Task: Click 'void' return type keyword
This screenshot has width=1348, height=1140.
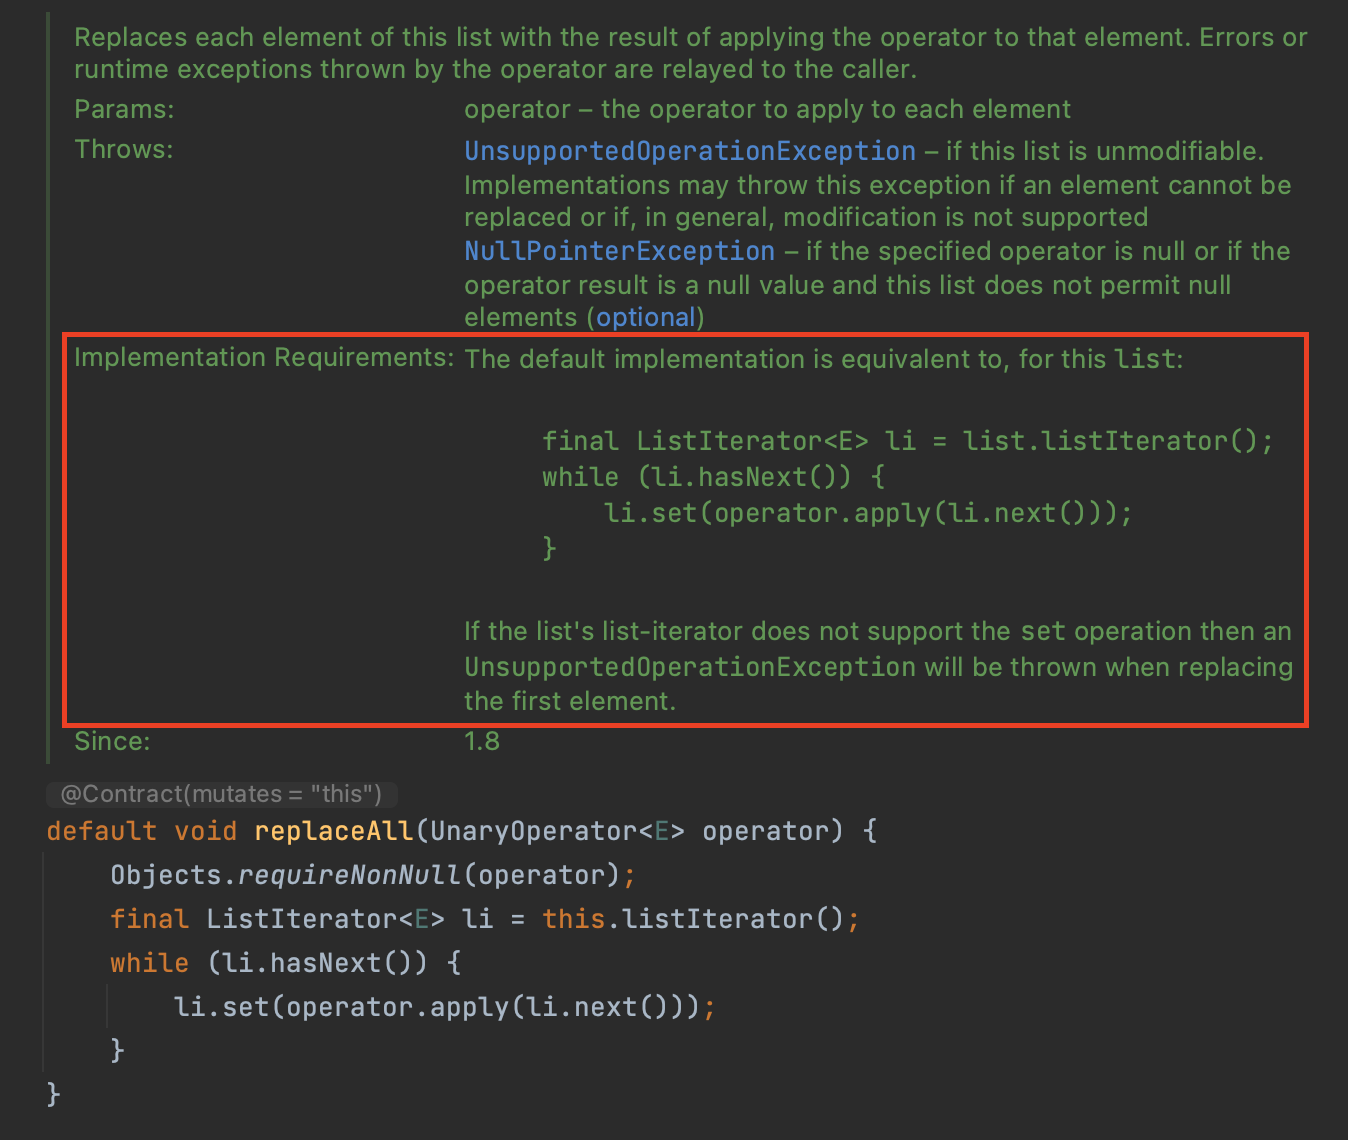Action: tap(206, 831)
